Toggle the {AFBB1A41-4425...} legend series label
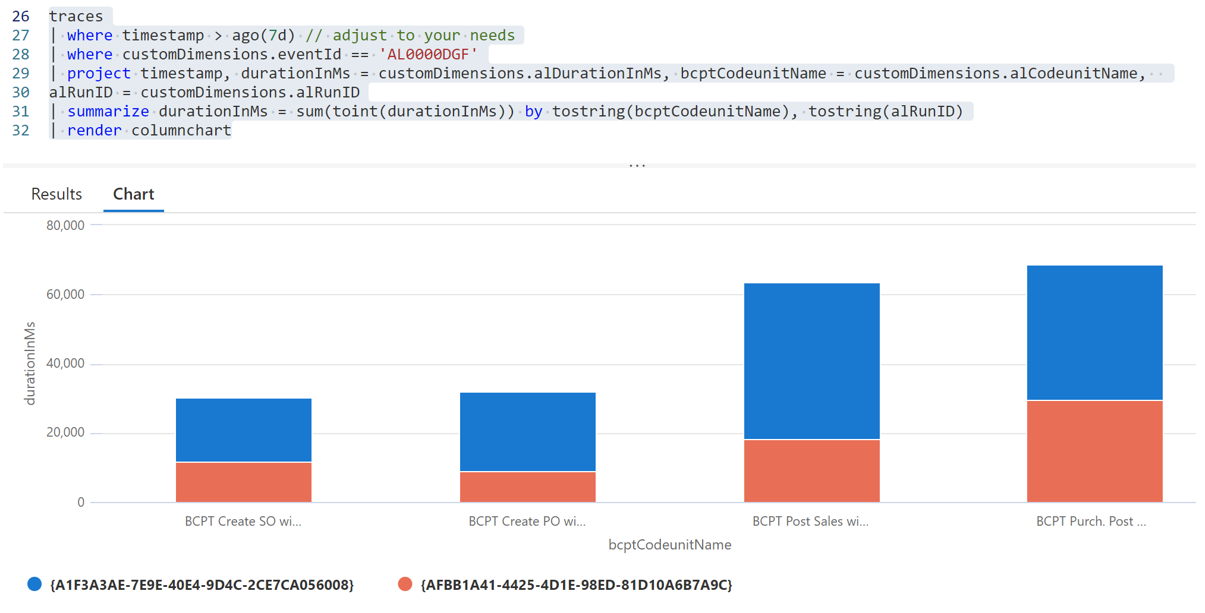Viewport: 1205px width, 613px height. click(x=576, y=584)
